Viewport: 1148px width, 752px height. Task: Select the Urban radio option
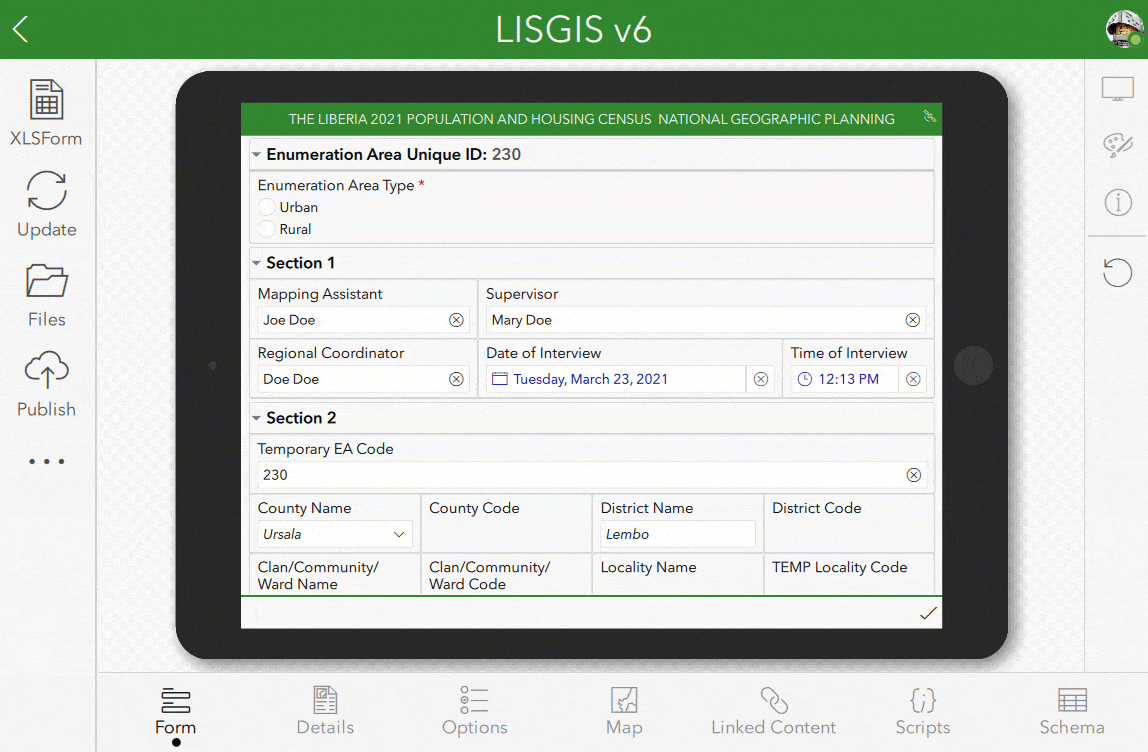pyautogui.click(x=266, y=207)
